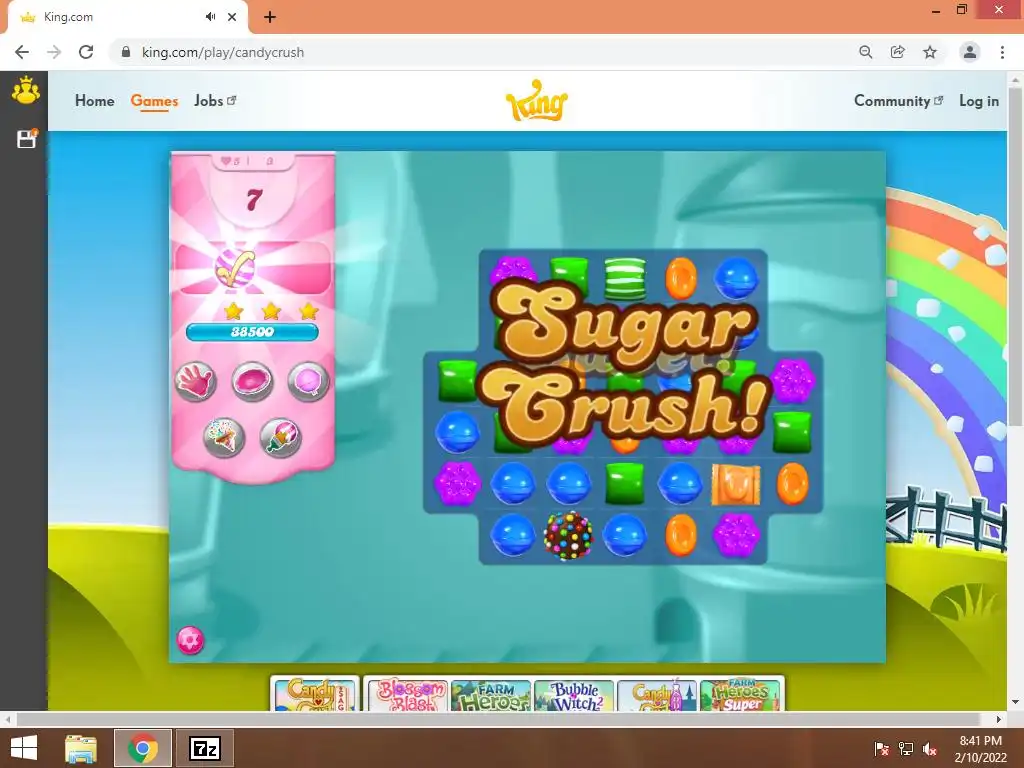1024x768 pixels.
Task: Click the completed striped candy goal
Action: click(235, 268)
